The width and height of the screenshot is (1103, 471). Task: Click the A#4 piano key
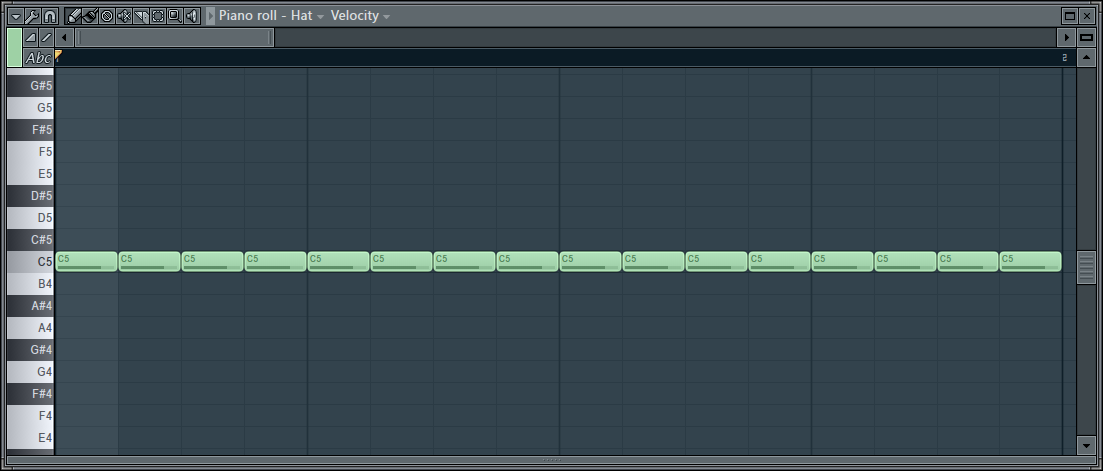[x=31, y=306]
